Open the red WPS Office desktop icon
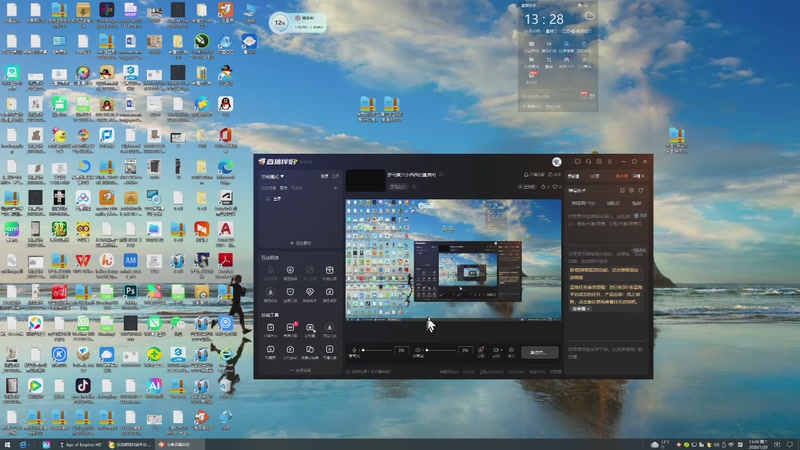Viewport: 800px width, 450px height. click(83, 260)
